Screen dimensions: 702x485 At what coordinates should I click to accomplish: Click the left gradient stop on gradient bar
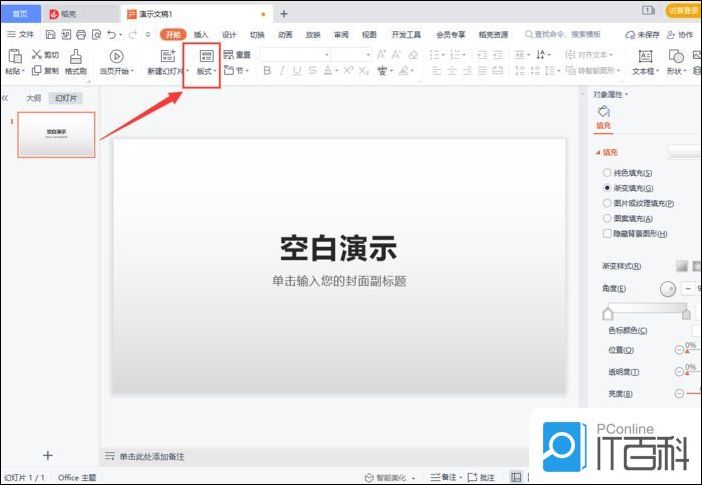pos(608,313)
